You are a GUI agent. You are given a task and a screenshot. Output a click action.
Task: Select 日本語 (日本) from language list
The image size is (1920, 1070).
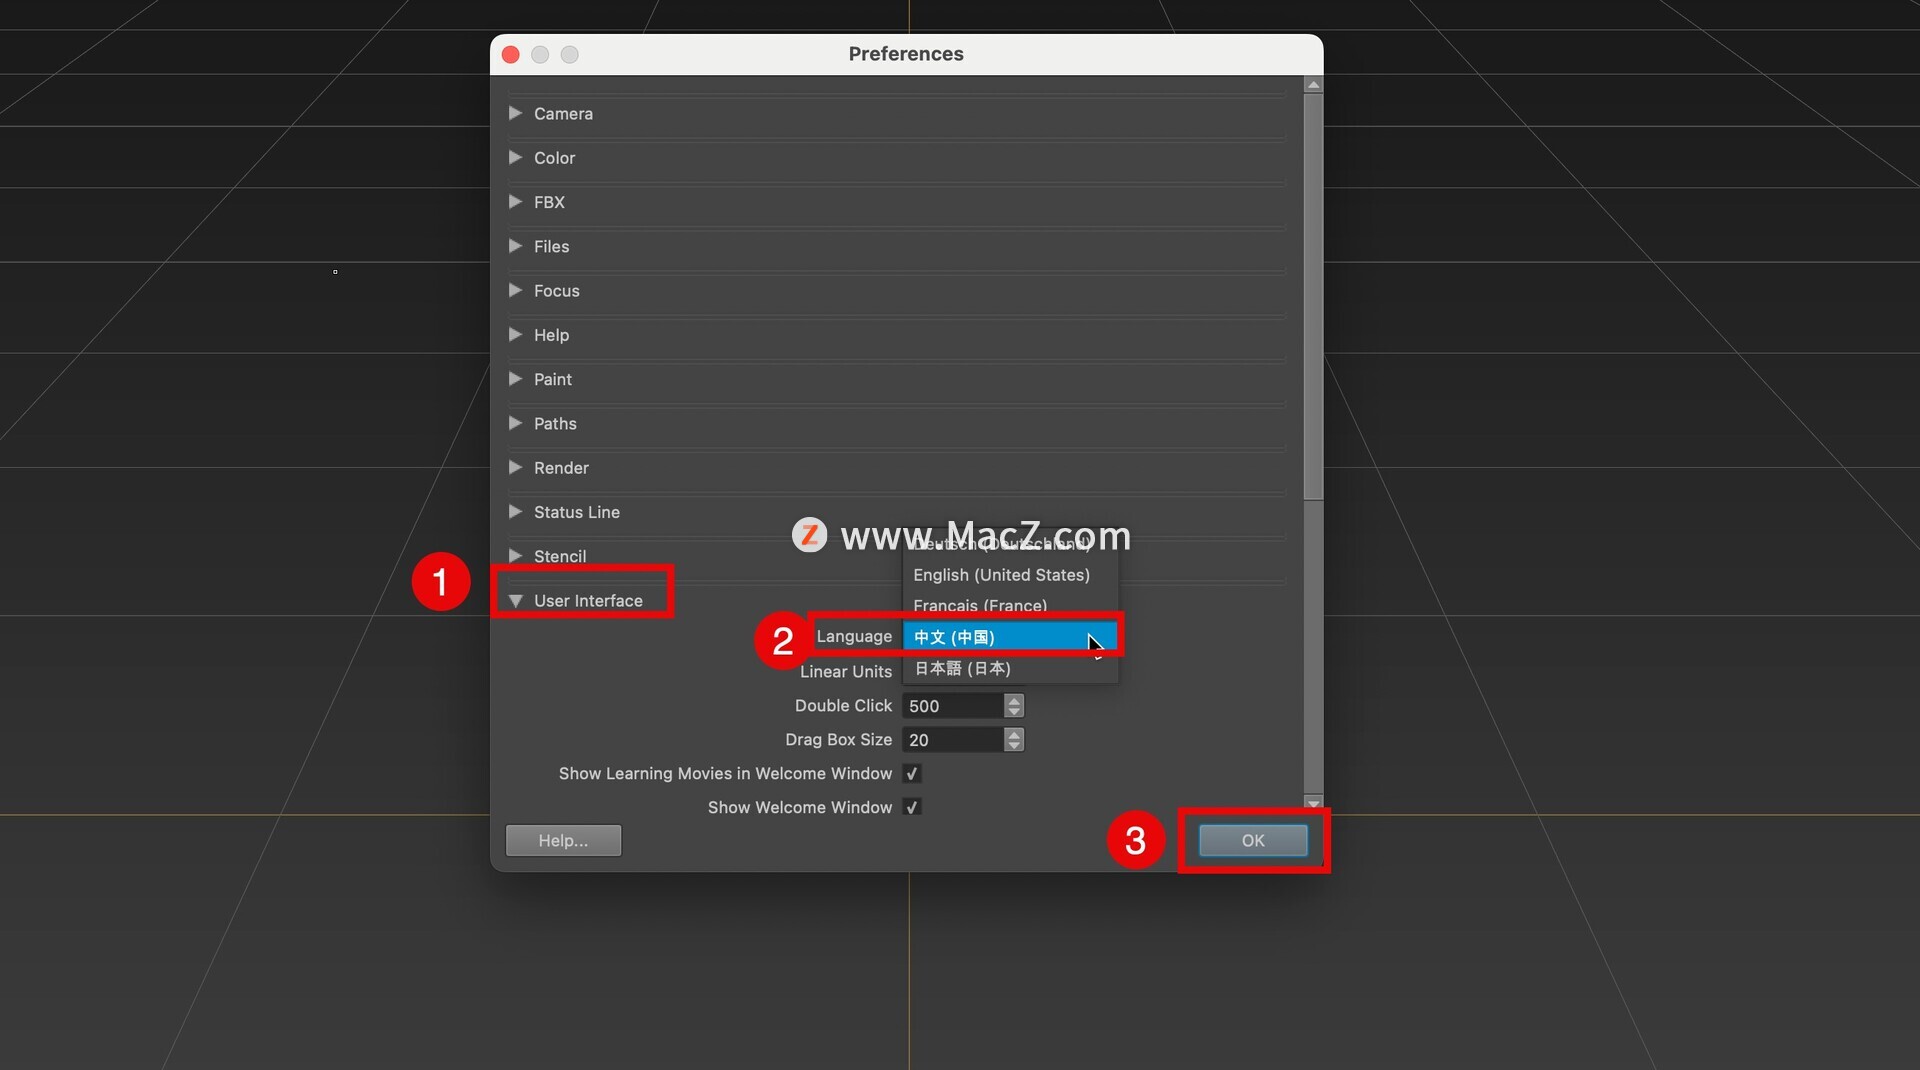[x=962, y=669]
